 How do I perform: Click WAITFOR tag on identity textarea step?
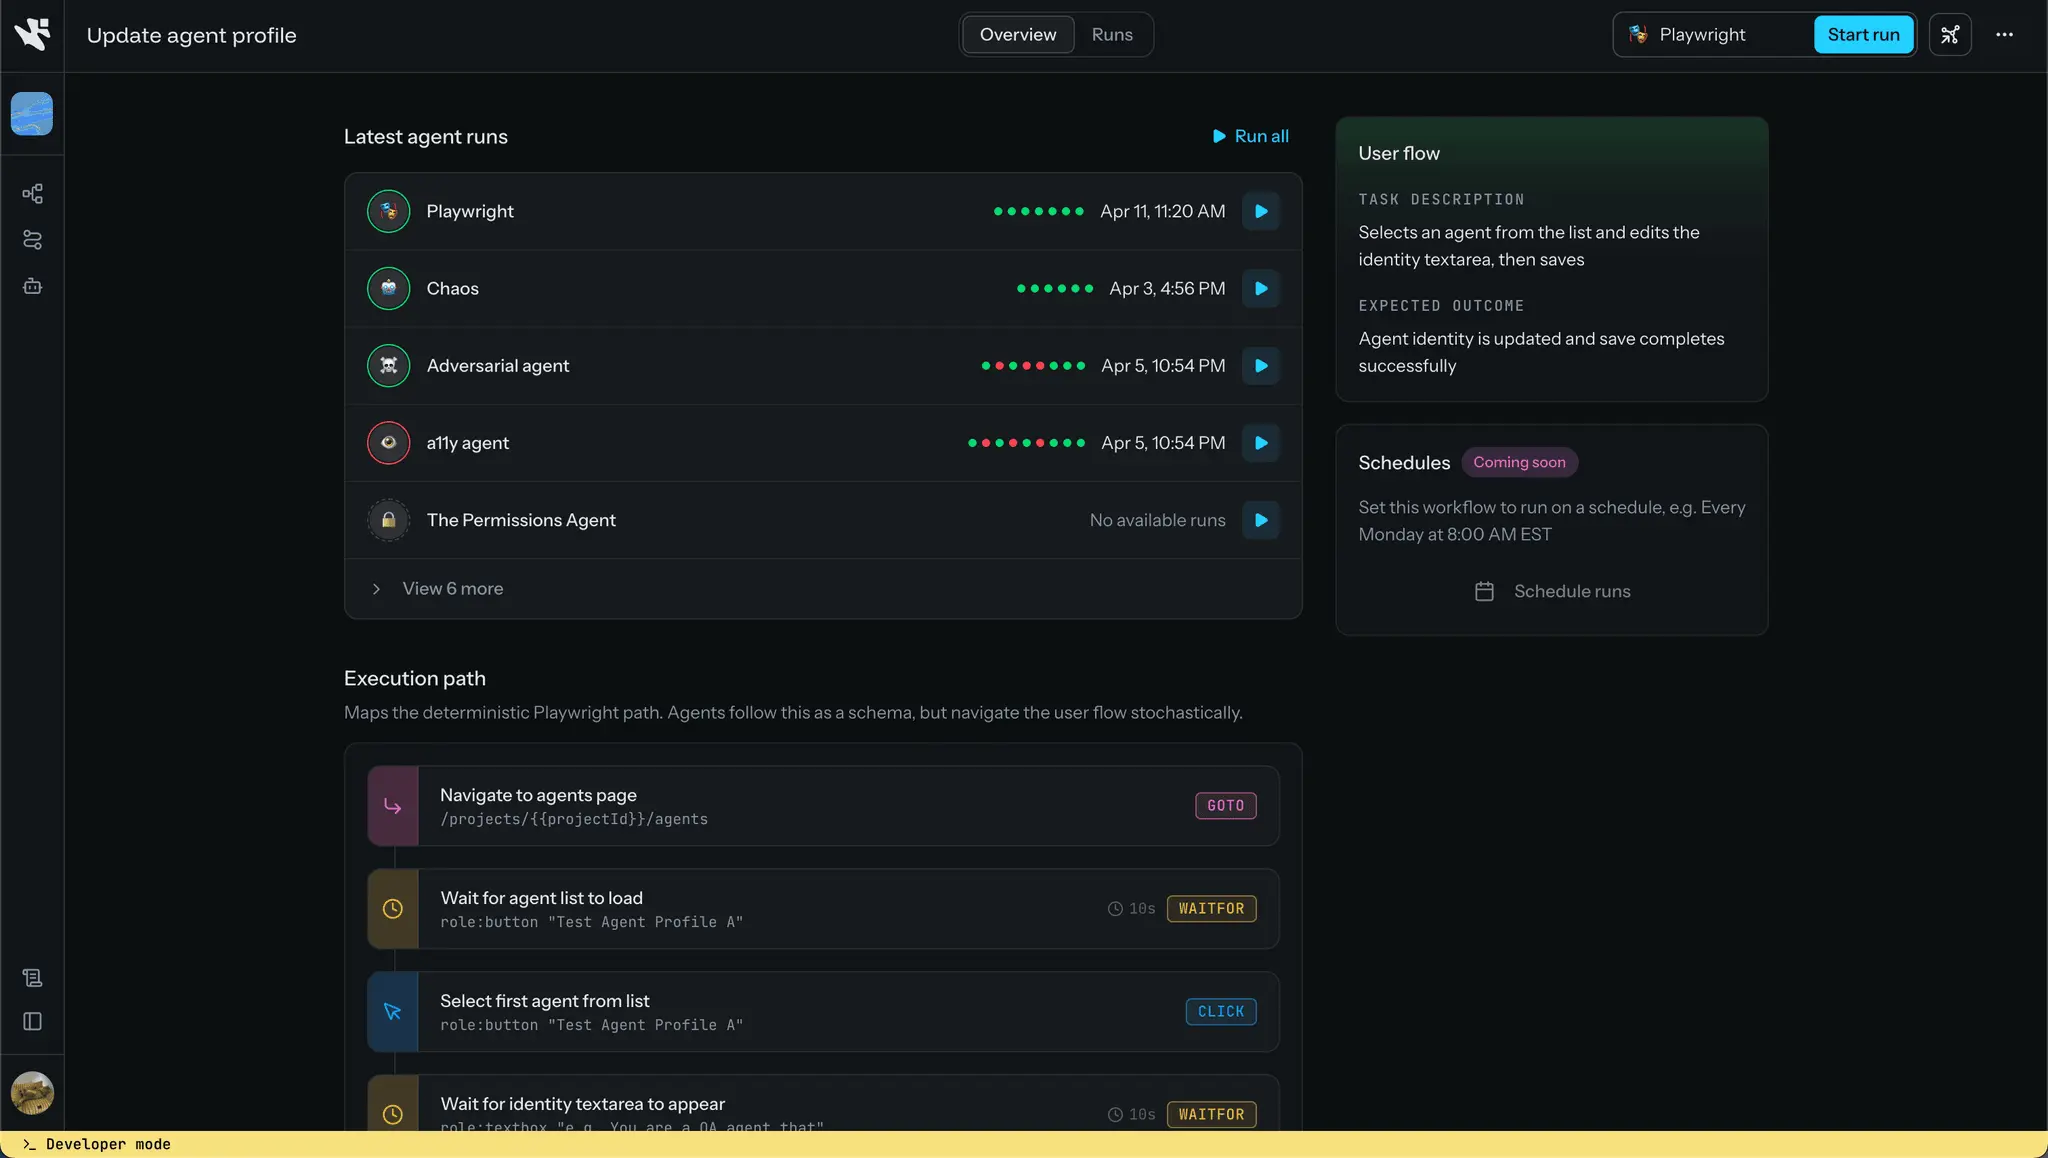point(1211,1114)
